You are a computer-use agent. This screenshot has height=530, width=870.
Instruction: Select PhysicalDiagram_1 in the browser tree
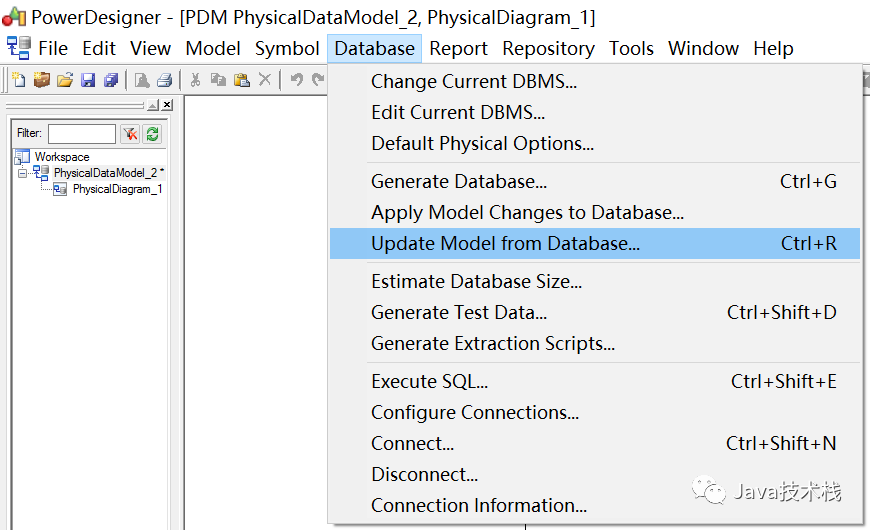pos(117,189)
